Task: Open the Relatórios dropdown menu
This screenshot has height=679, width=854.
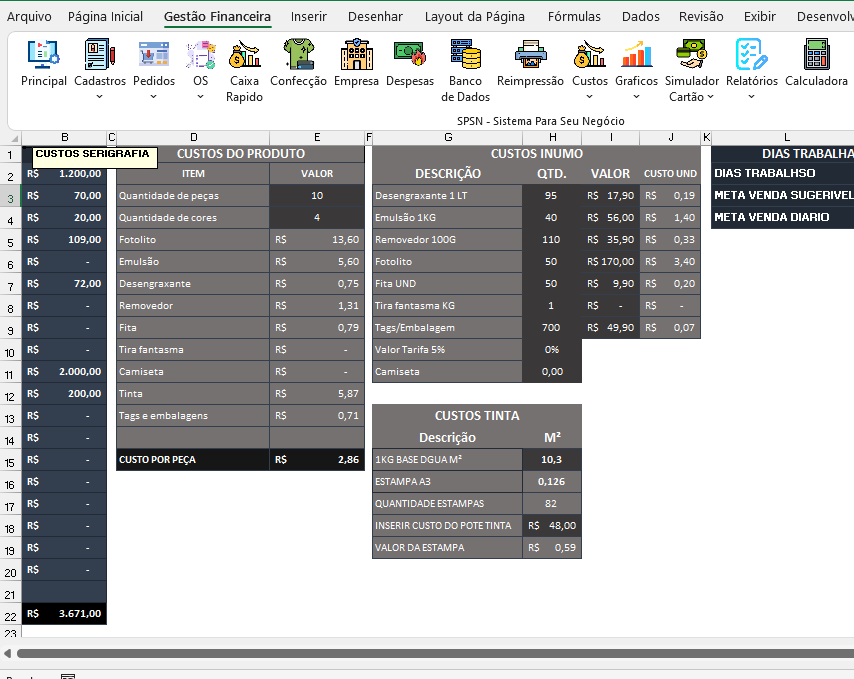Action: point(752,96)
